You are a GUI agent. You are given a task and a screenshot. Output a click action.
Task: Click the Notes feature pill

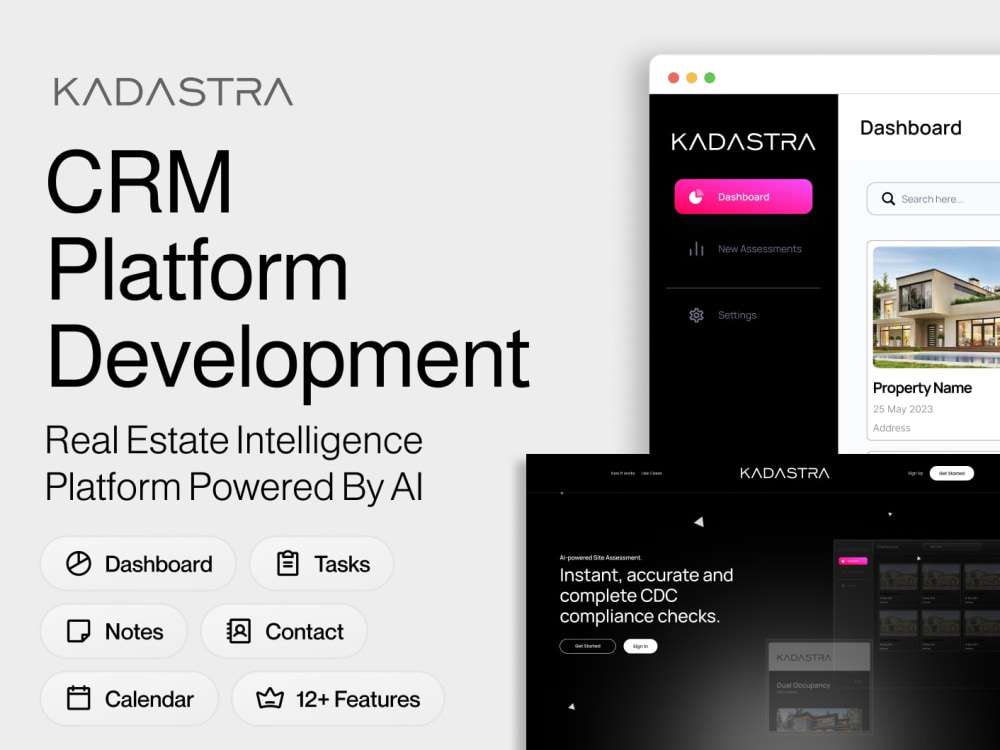pyautogui.click(x=114, y=631)
